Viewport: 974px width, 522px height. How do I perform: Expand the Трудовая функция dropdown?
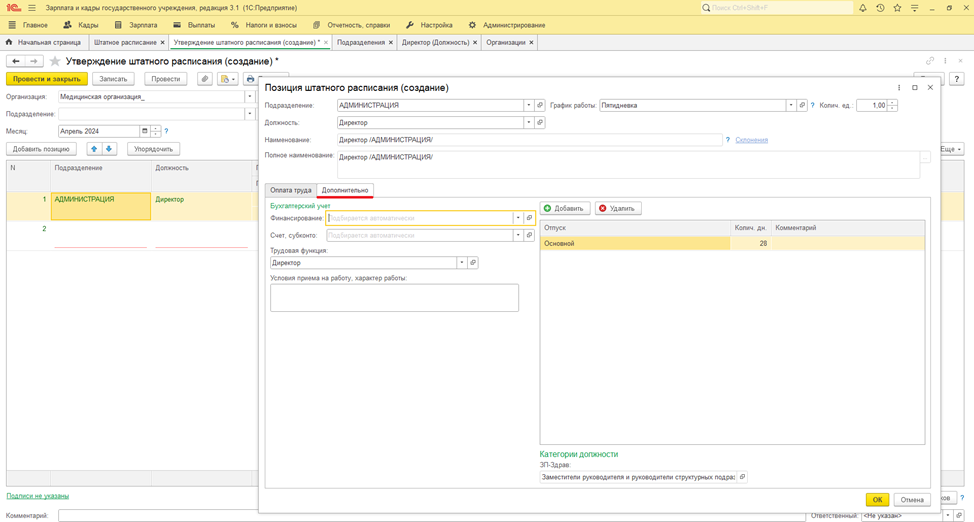[462, 263]
